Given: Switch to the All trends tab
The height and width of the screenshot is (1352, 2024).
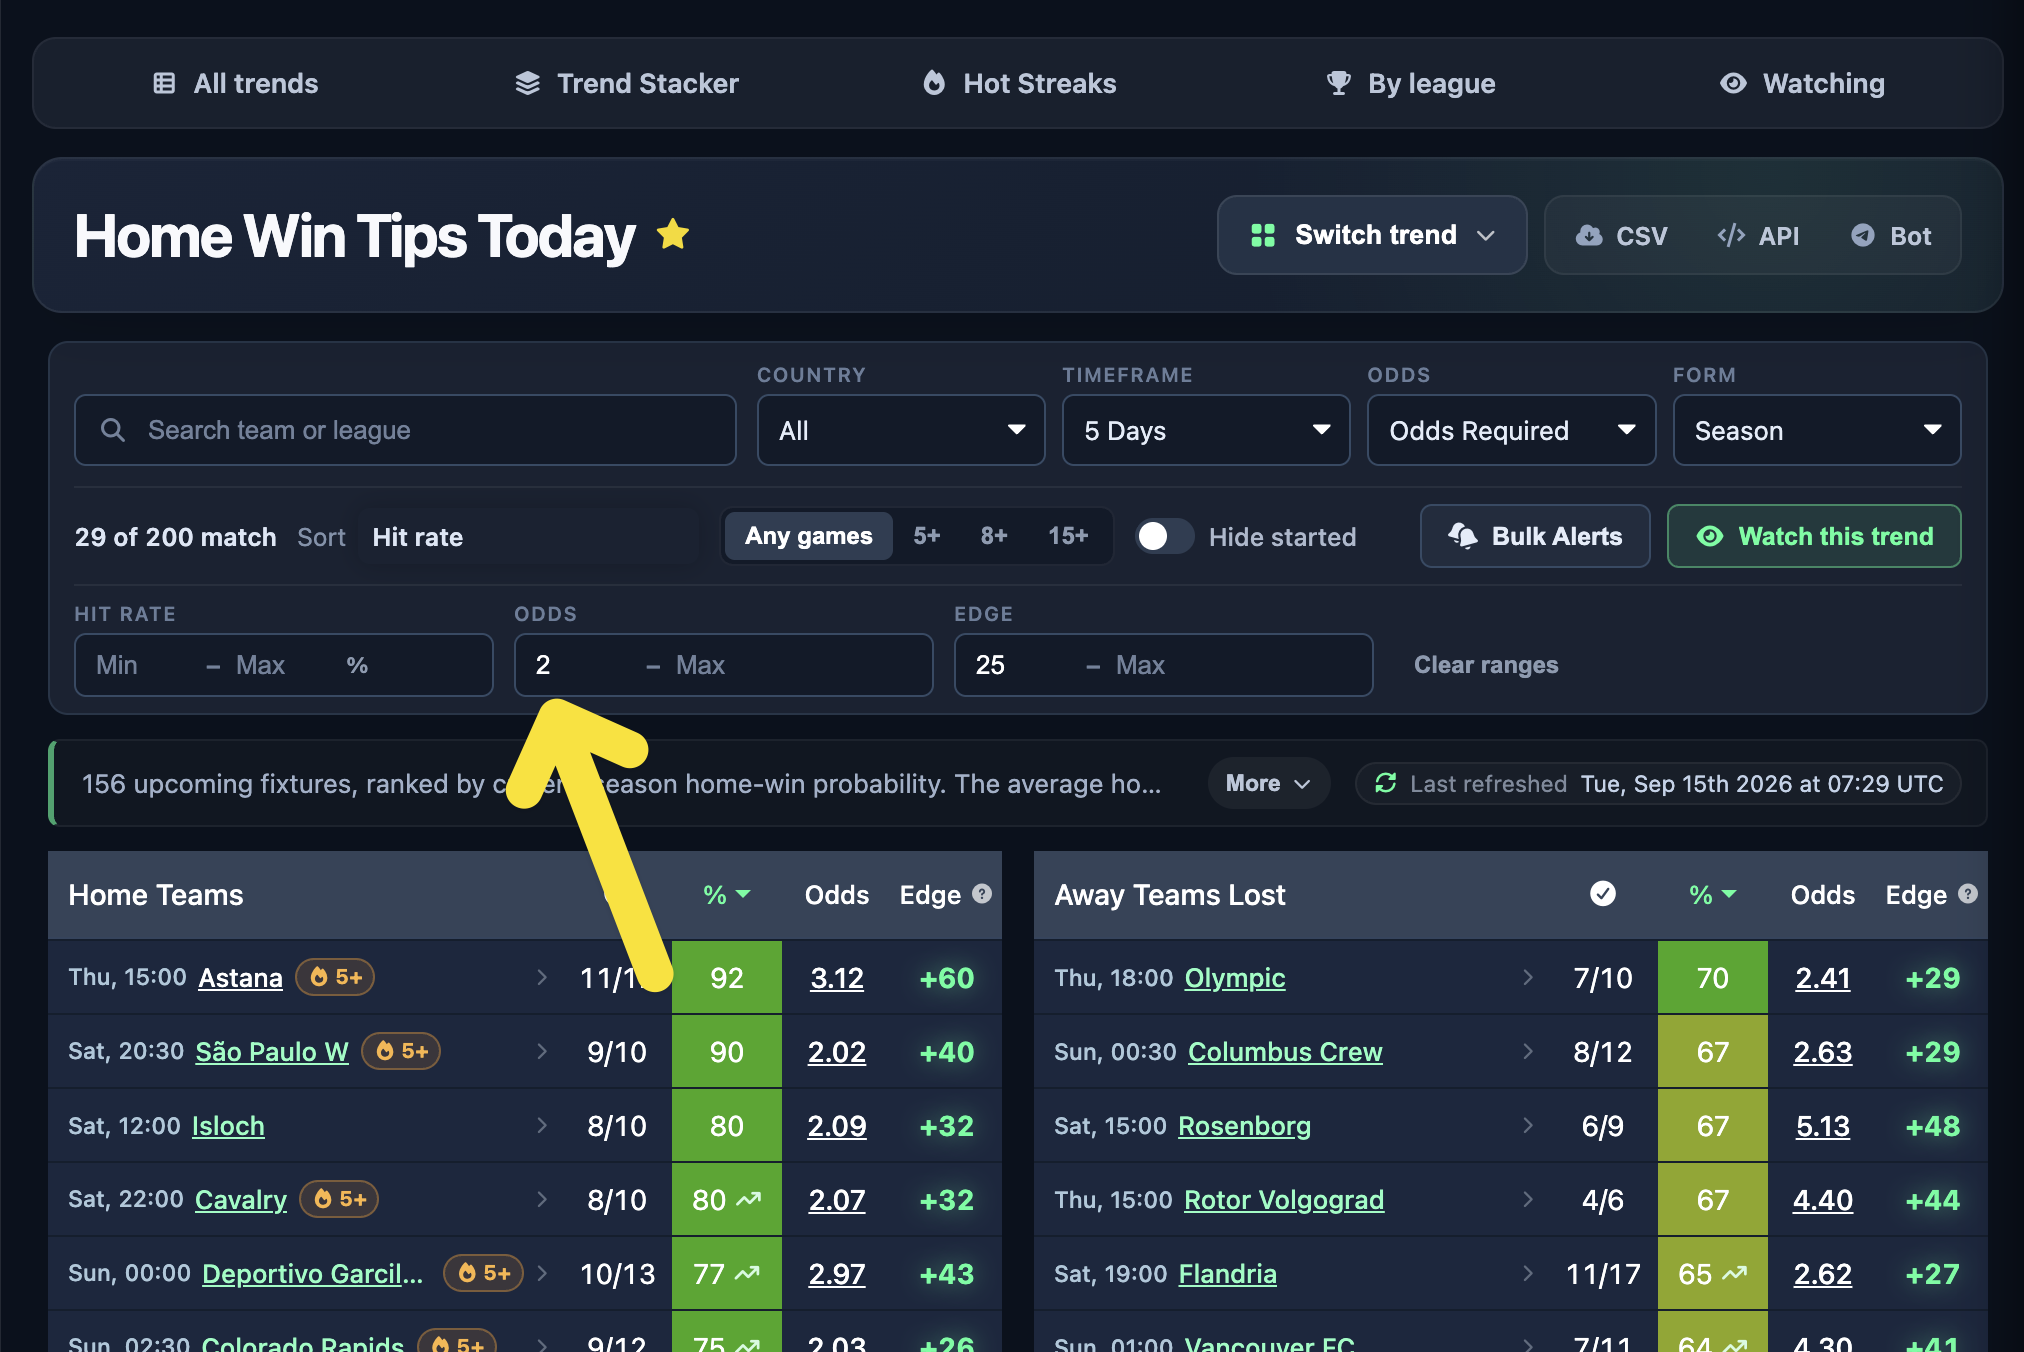Looking at the screenshot, I should click(x=235, y=83).
